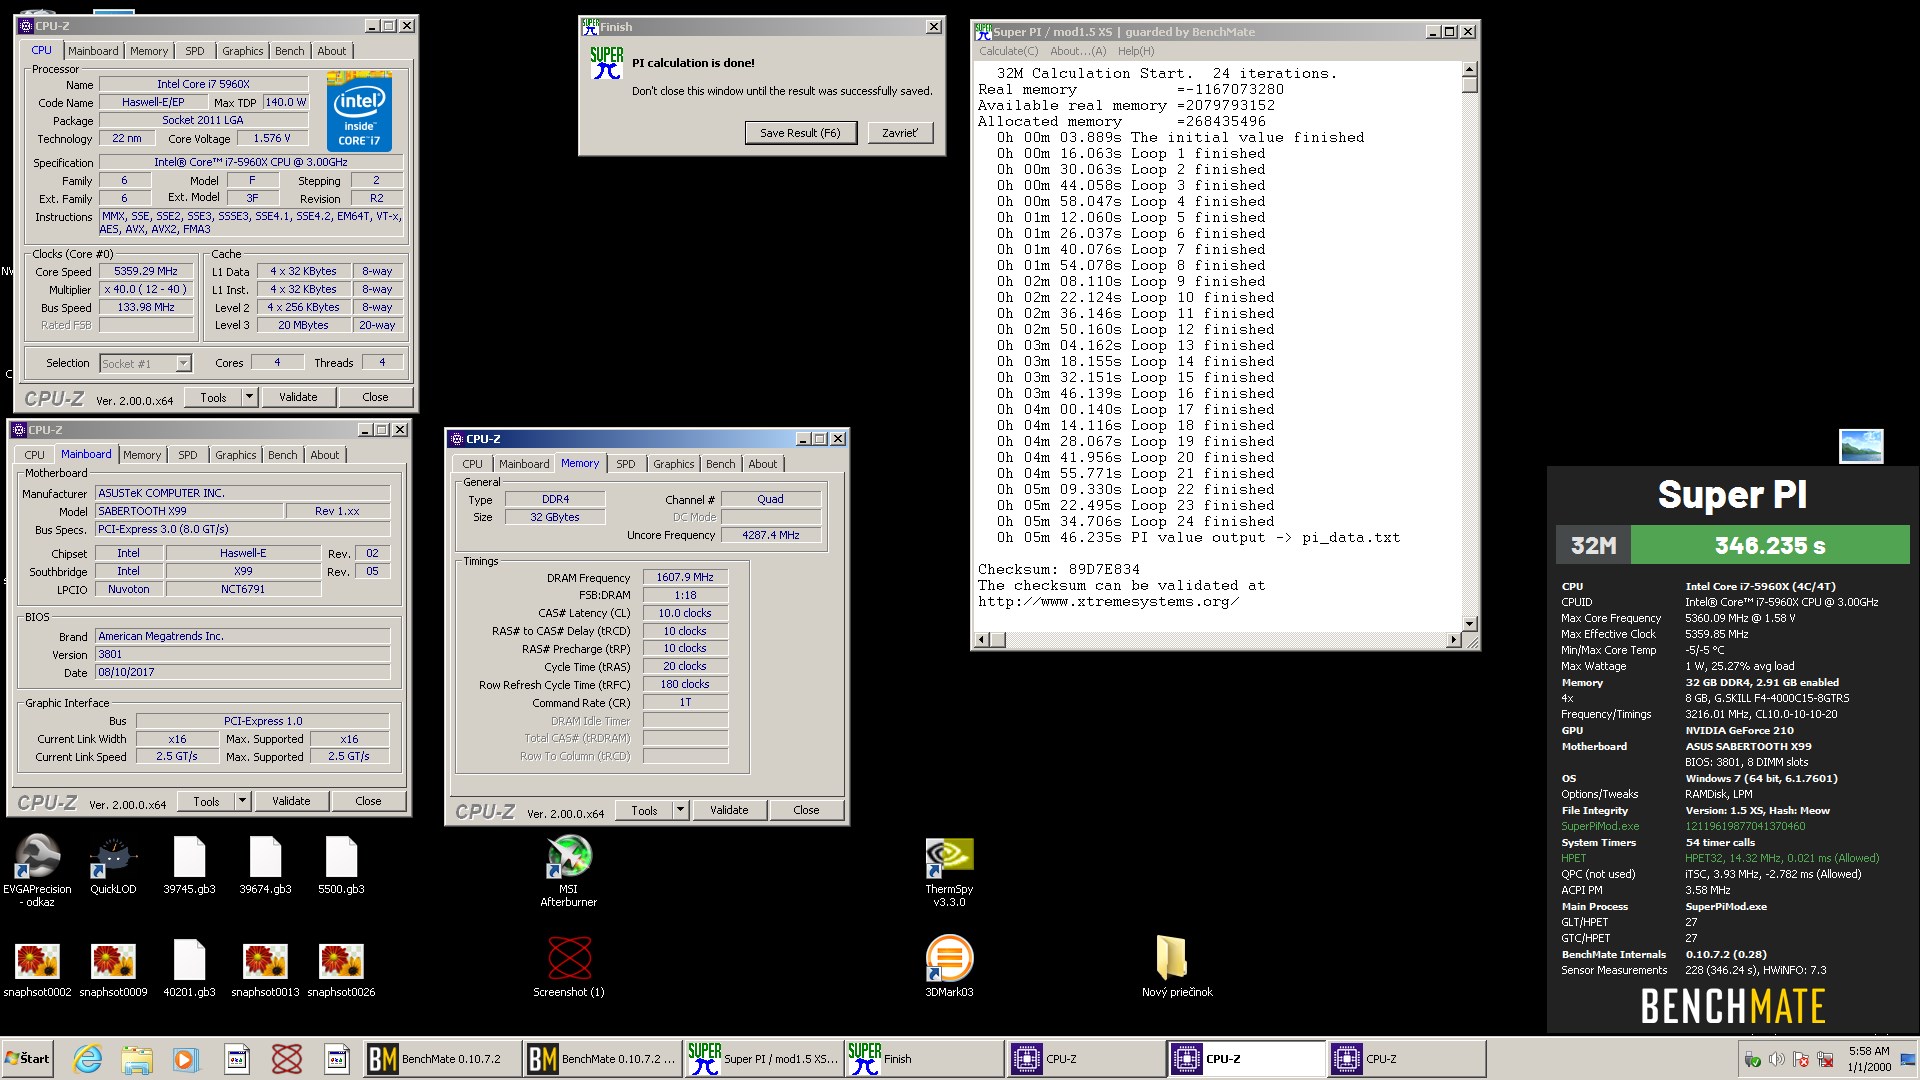This screenshot has height=1080, width=1920.
Task: Select the 5500.gb3 file icon
Action: tap(341, 866)
